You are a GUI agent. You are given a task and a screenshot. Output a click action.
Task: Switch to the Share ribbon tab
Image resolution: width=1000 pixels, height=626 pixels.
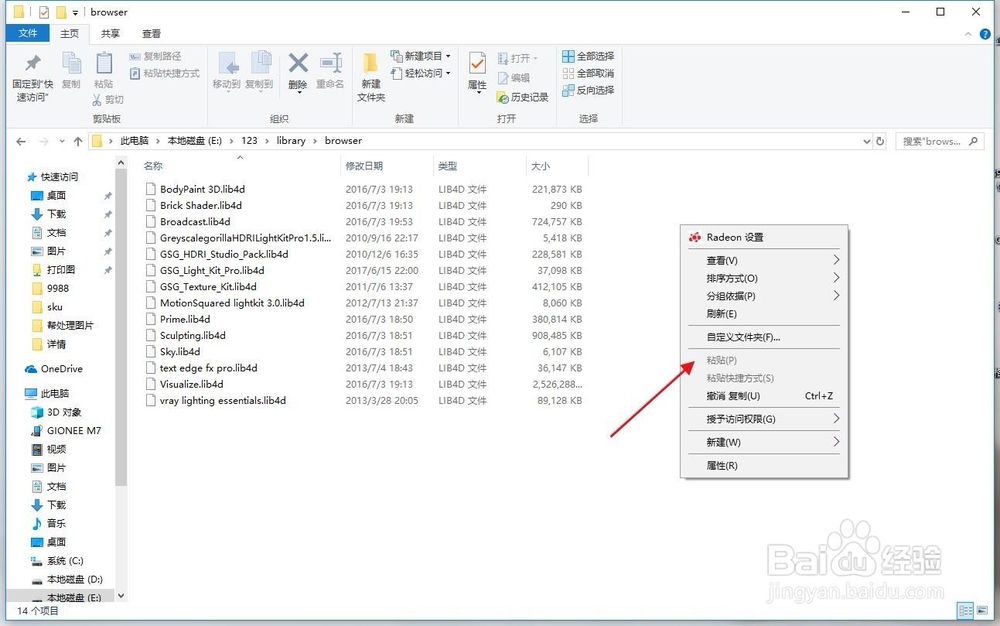tap(110, 33)
